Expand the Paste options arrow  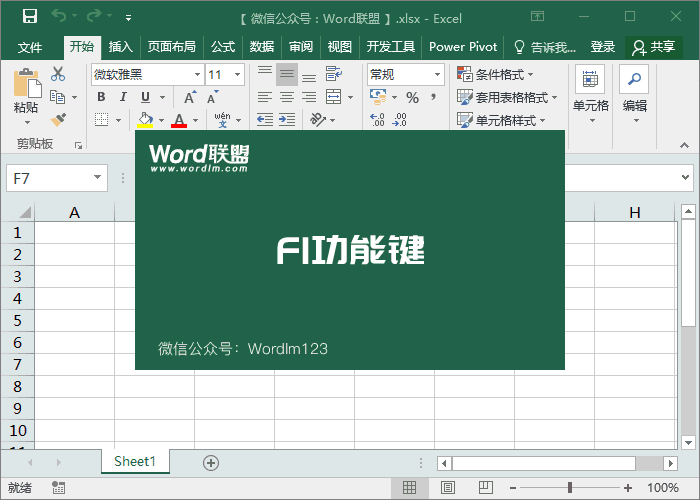coord(27,122)
